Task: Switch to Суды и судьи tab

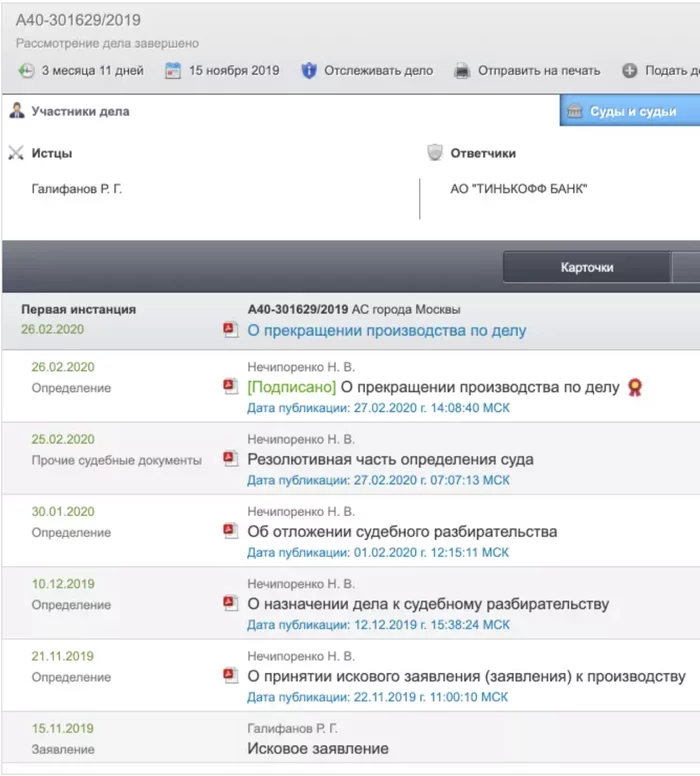Action: [632, 111]
